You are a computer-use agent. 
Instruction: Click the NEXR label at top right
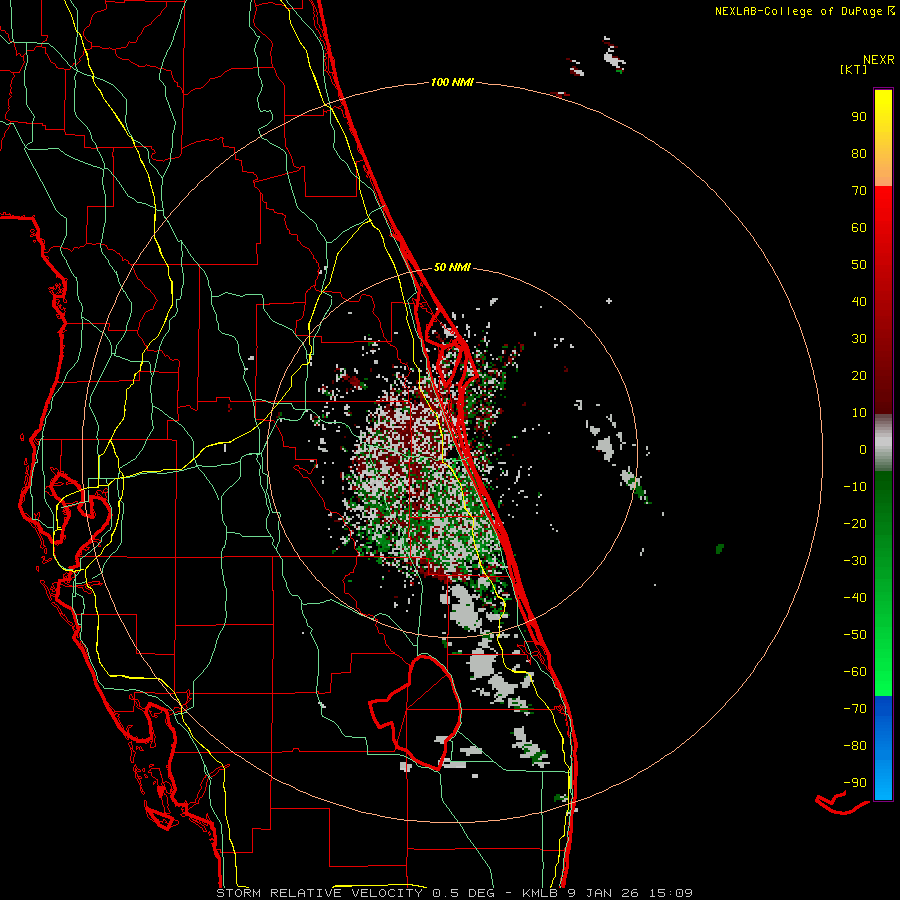[x=879, y=60]
